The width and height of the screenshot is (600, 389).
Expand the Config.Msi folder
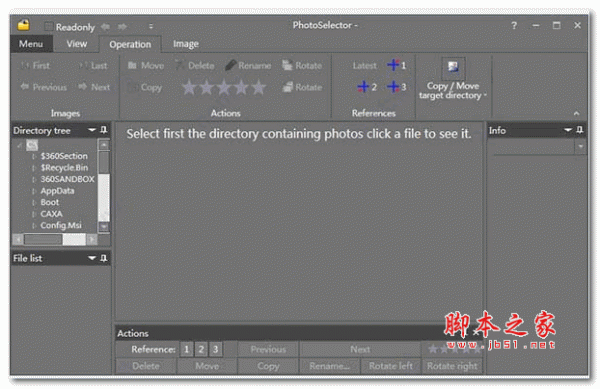[x=34, y=226]
